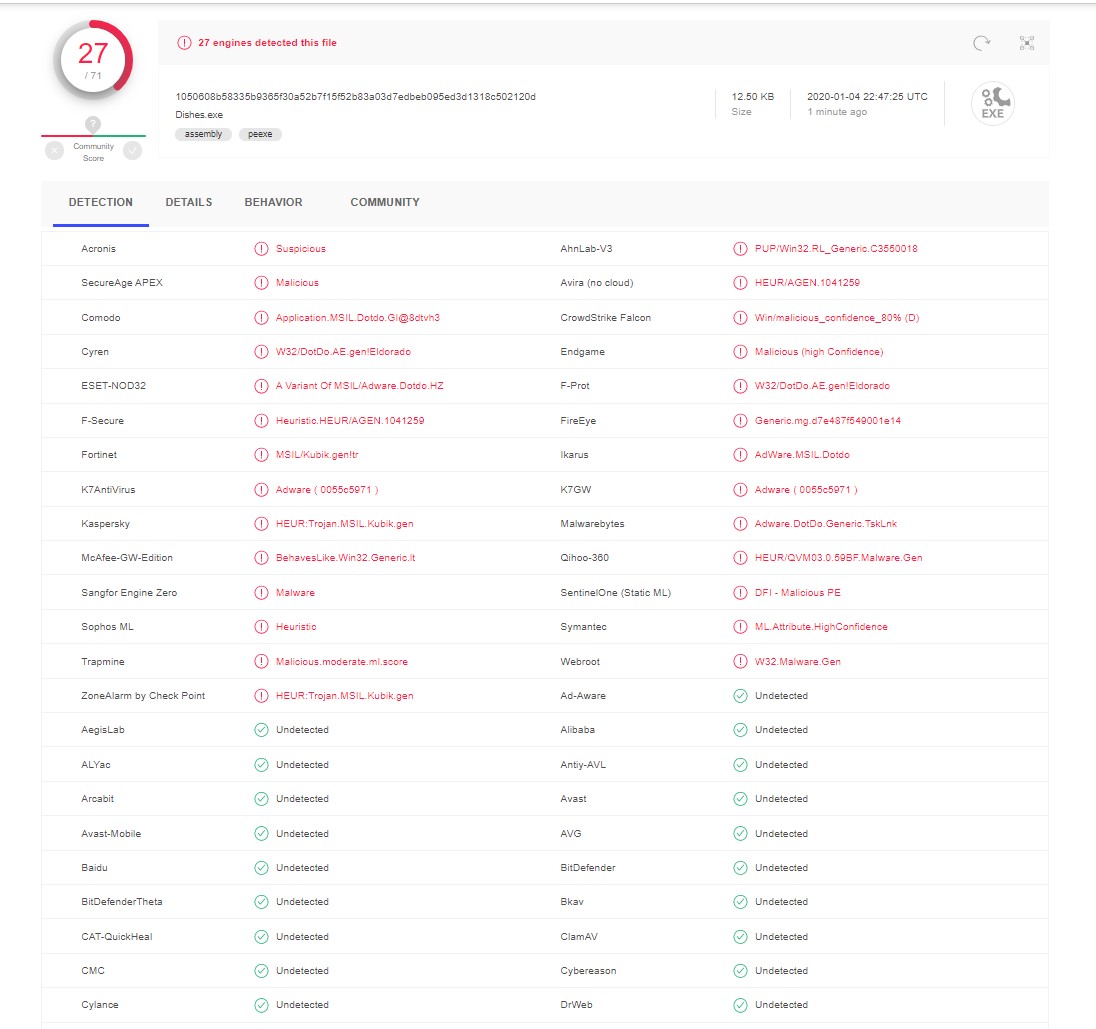Click the 'ZoneAlarm by Check Point' engine name
Screen dimensions: 1096x1029
point(143,696)
